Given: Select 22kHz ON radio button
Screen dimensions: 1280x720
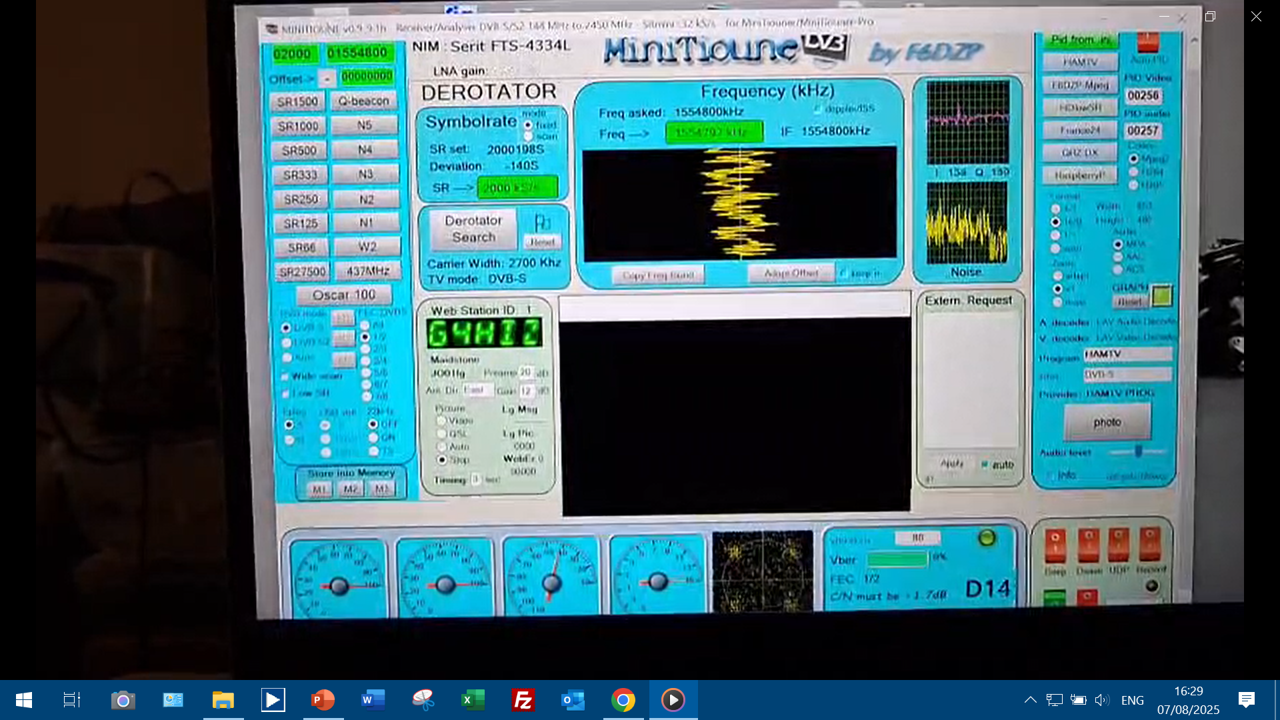Looking at the screenshot, I should (374, 437).
